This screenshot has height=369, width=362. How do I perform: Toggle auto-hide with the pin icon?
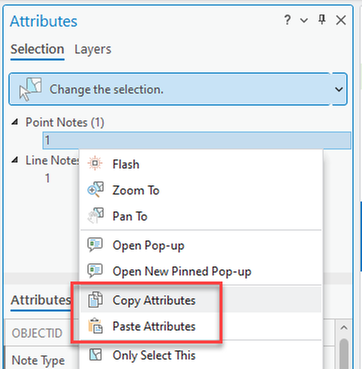click(322, 20)
